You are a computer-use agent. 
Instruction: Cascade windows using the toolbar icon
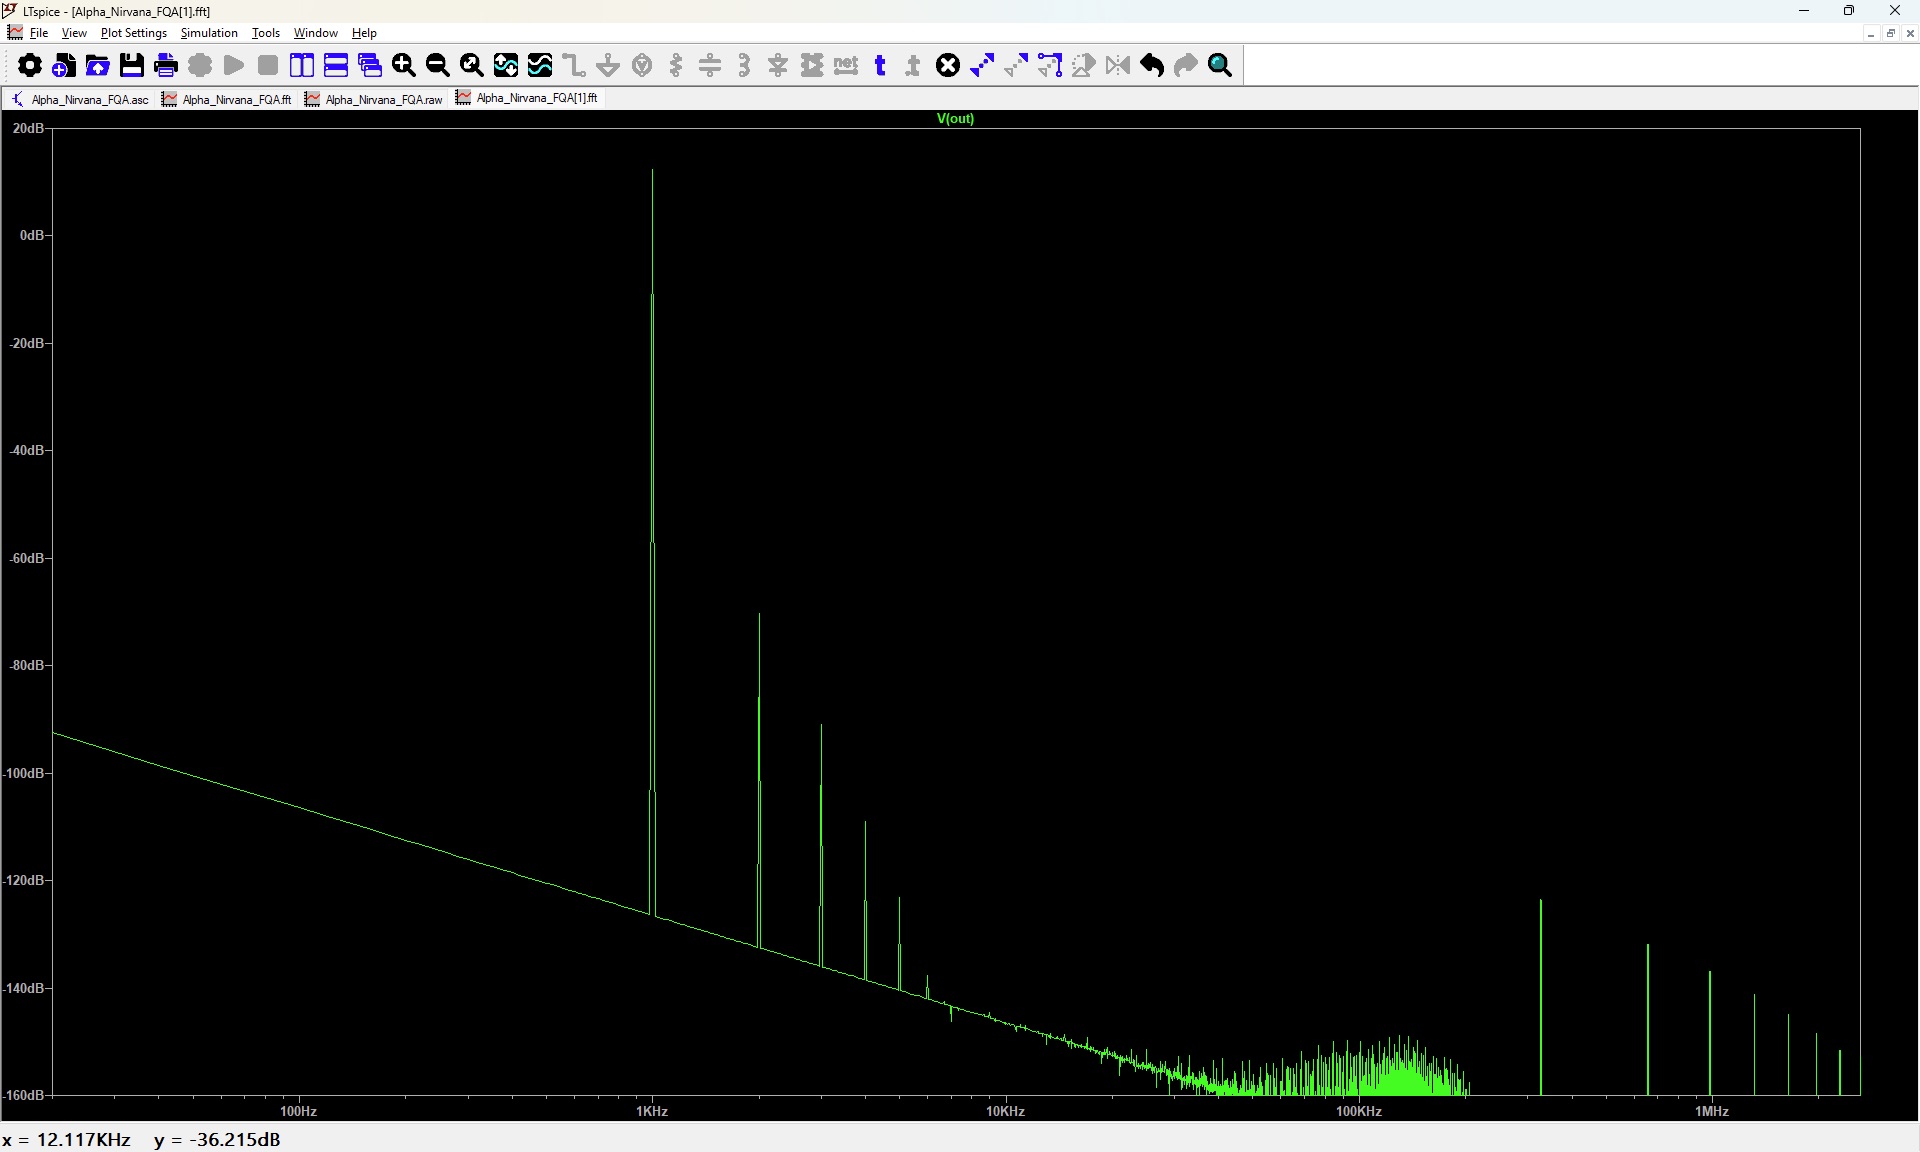tap(370, 66)
